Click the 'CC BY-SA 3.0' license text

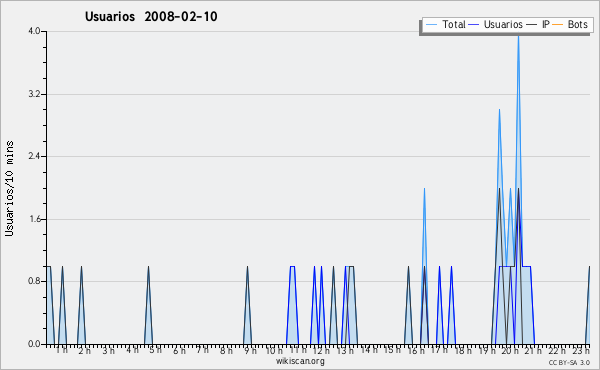pos(569,362)
